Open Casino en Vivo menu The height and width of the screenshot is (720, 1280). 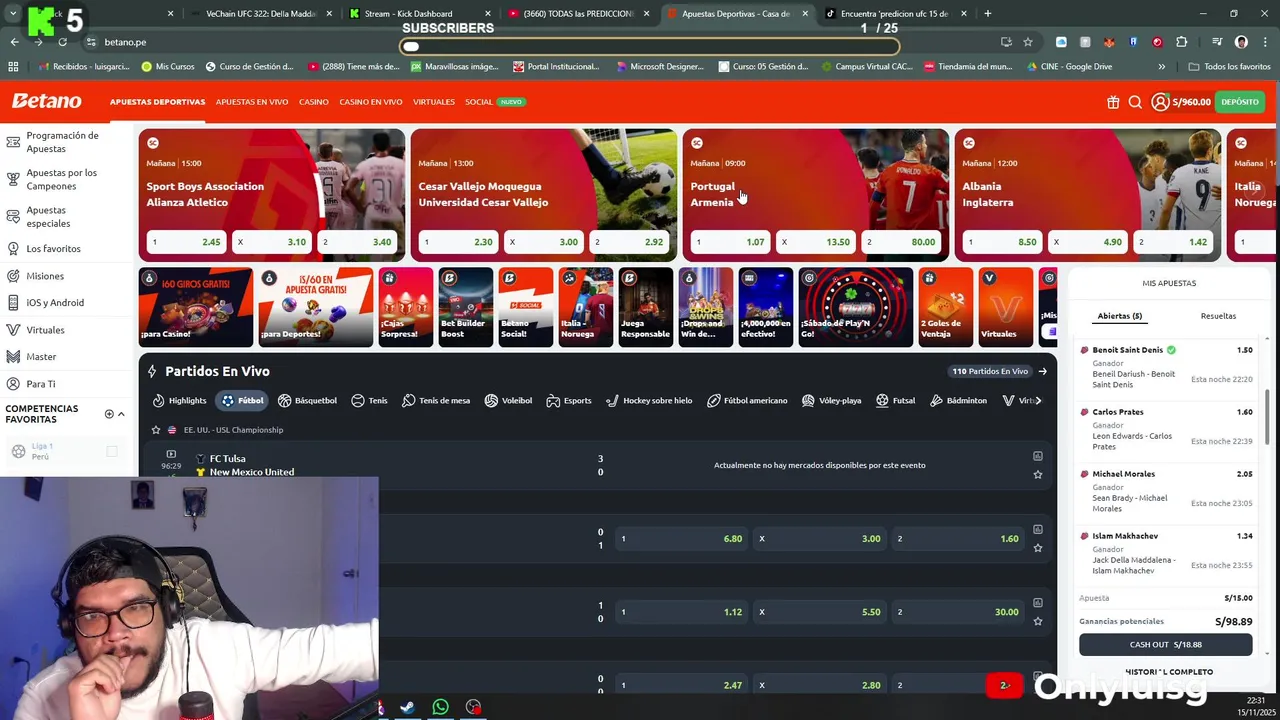point(370,102)
